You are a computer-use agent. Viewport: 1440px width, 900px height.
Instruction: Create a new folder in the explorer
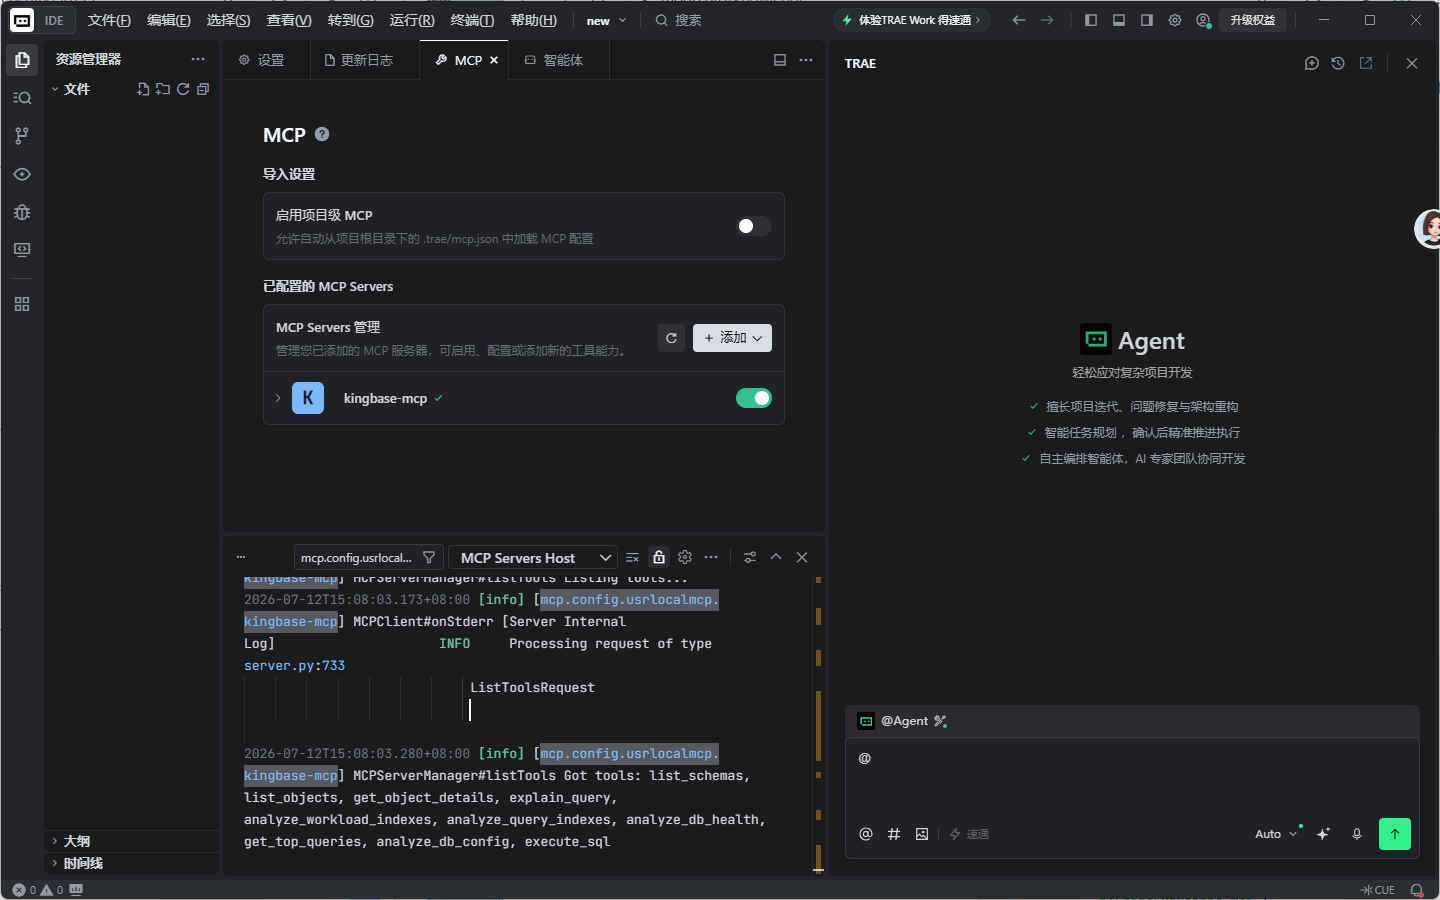(x=163, y=89)
